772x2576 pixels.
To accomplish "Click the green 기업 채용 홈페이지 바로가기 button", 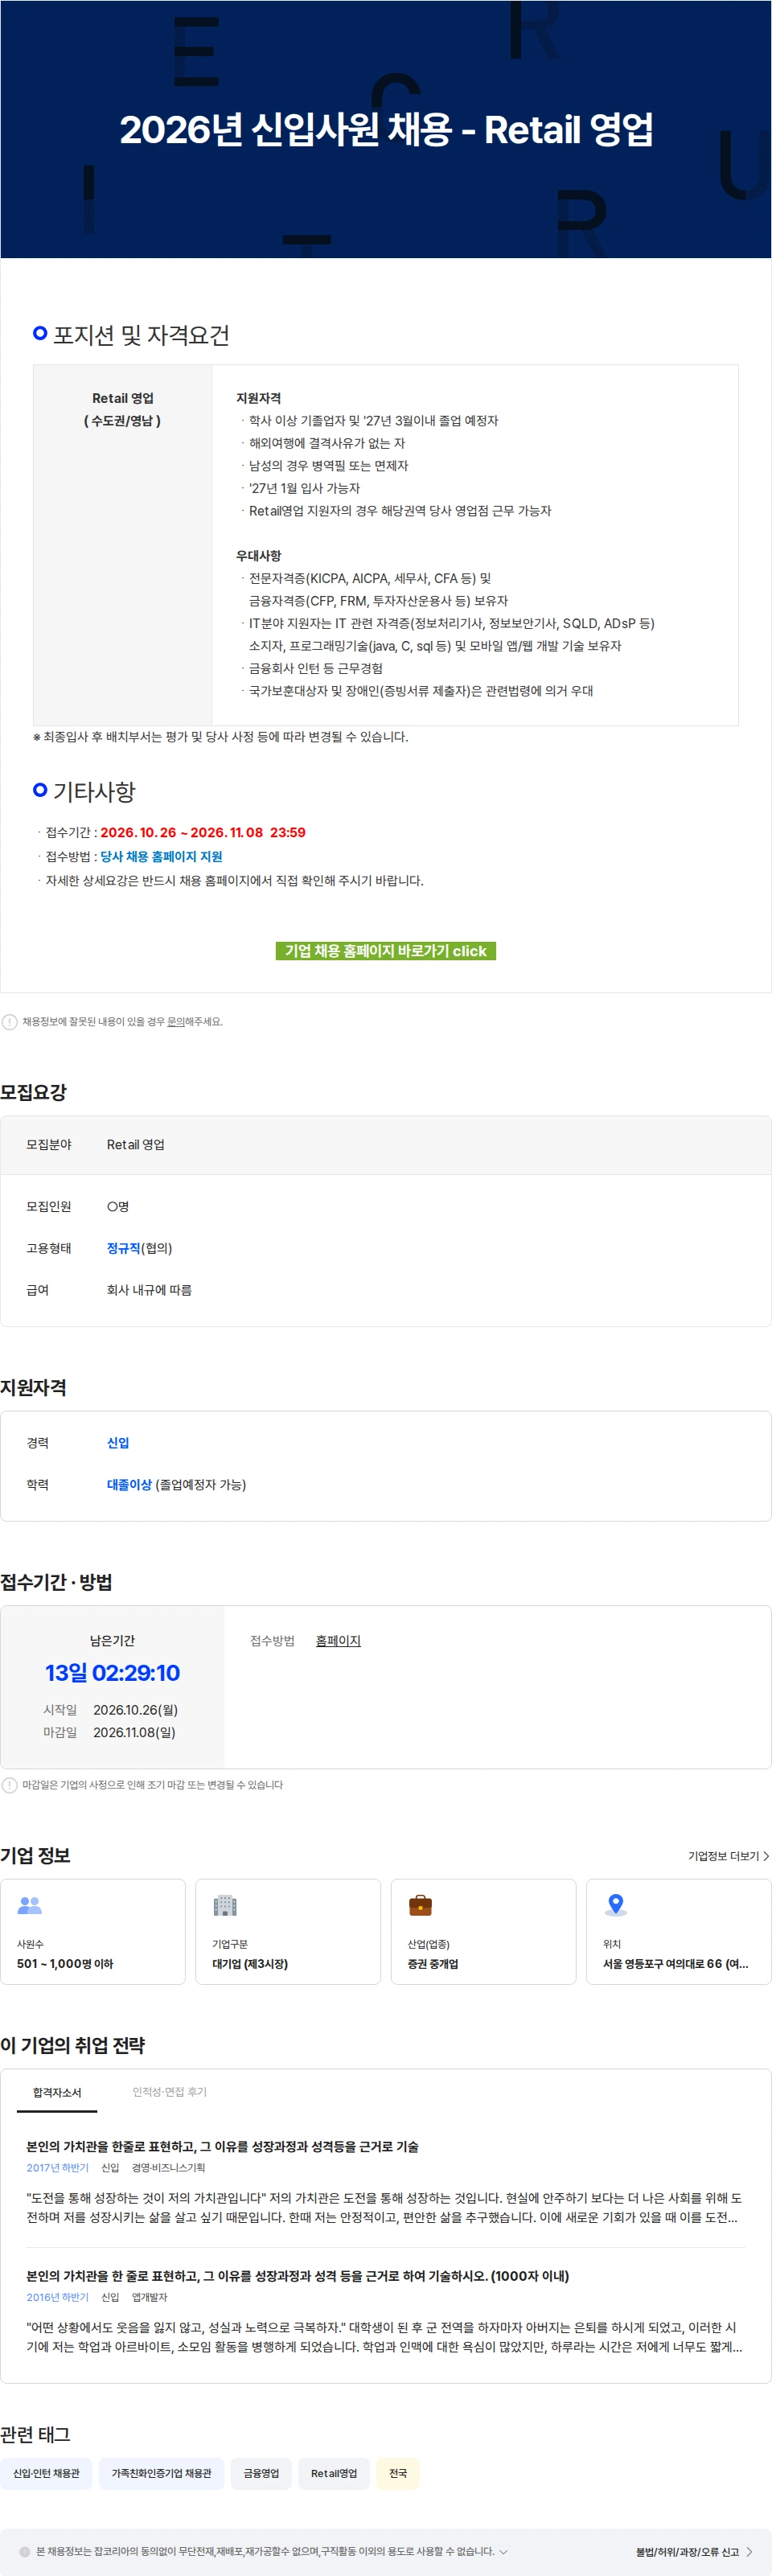I will (x=385, y=950).
